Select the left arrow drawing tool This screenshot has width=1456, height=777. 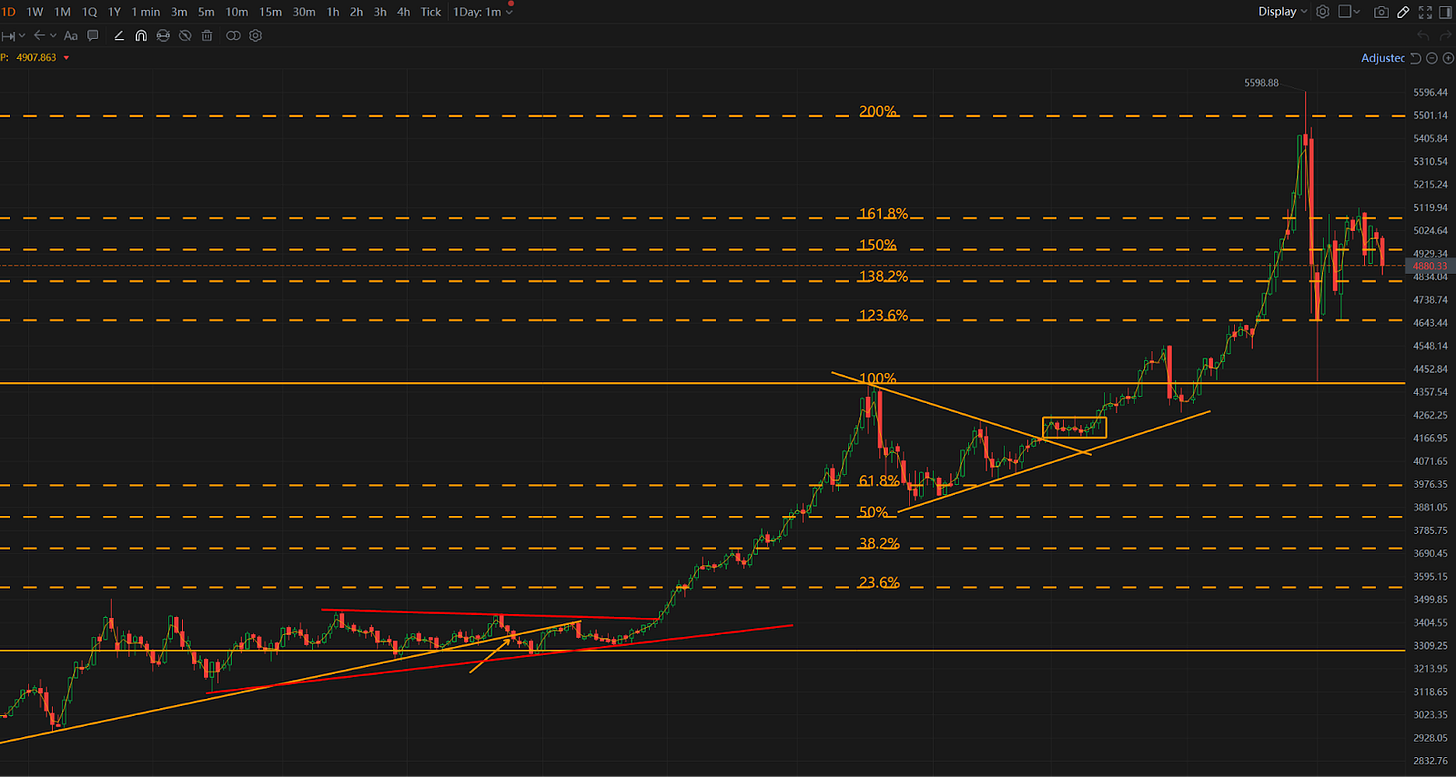[39, 35]
